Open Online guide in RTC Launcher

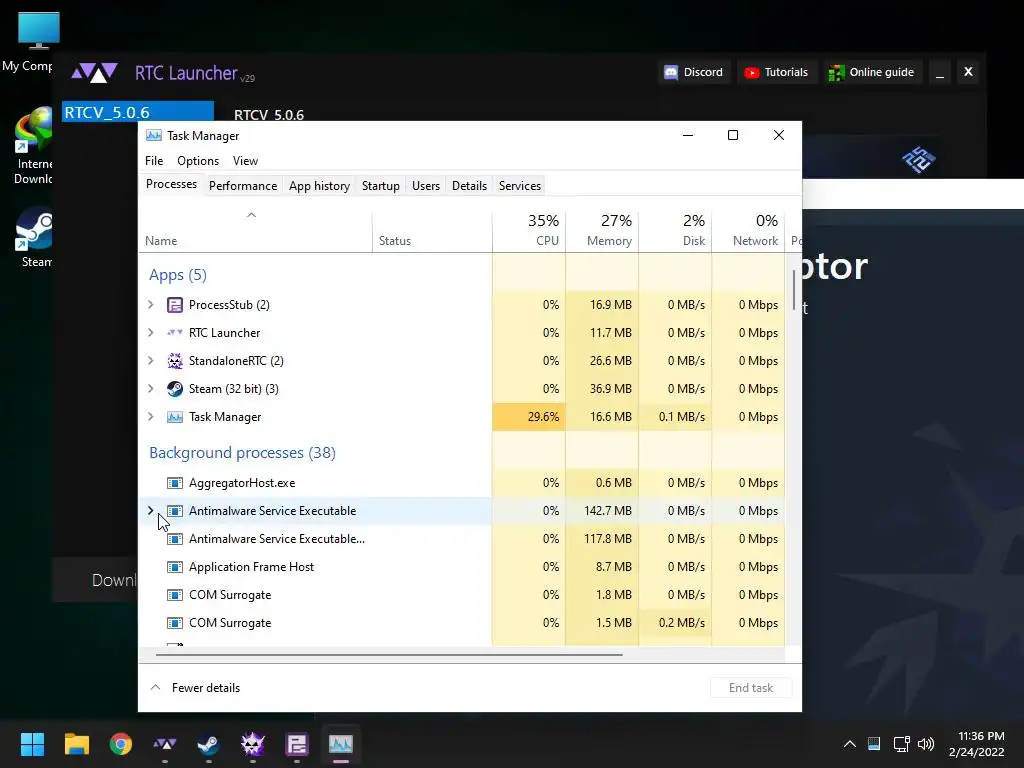click(872, 72)
